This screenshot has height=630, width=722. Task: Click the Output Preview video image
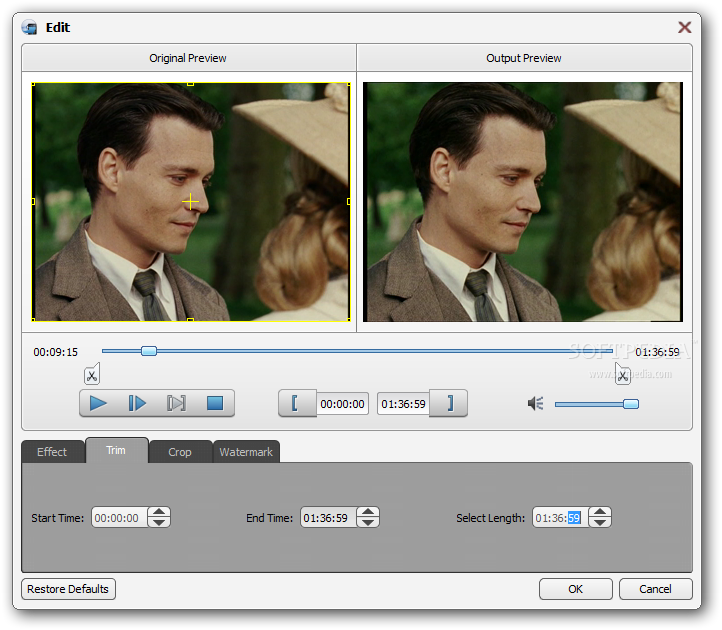(x=523, y=202)
